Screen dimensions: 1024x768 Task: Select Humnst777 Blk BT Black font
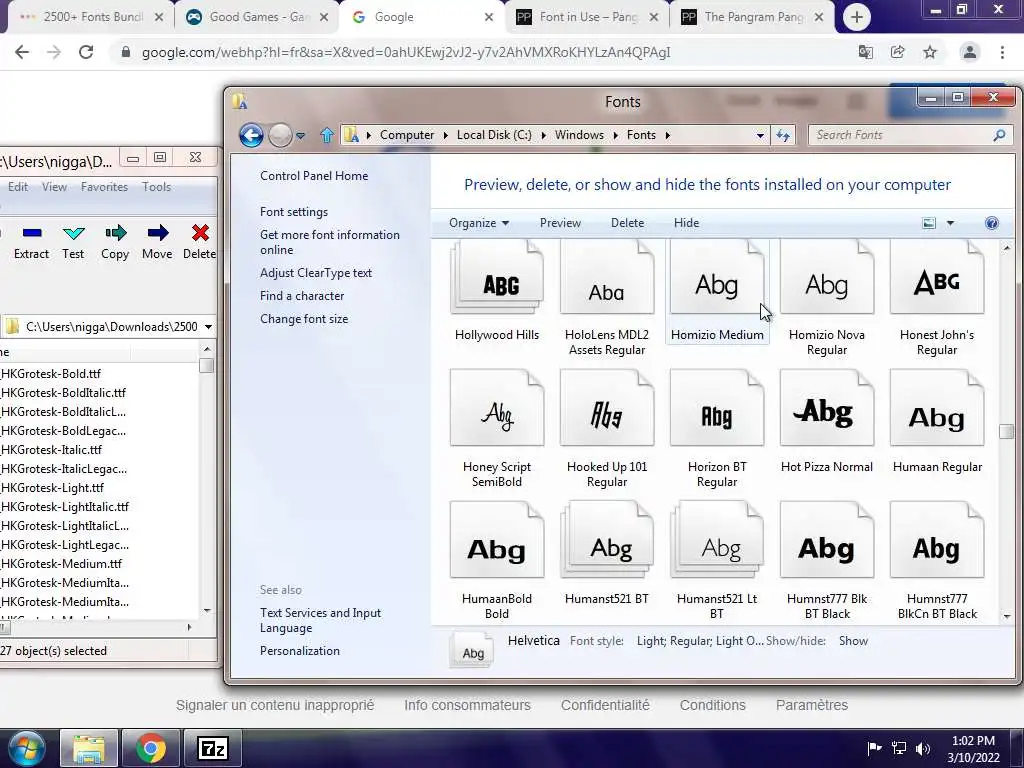tap(827, 561)
